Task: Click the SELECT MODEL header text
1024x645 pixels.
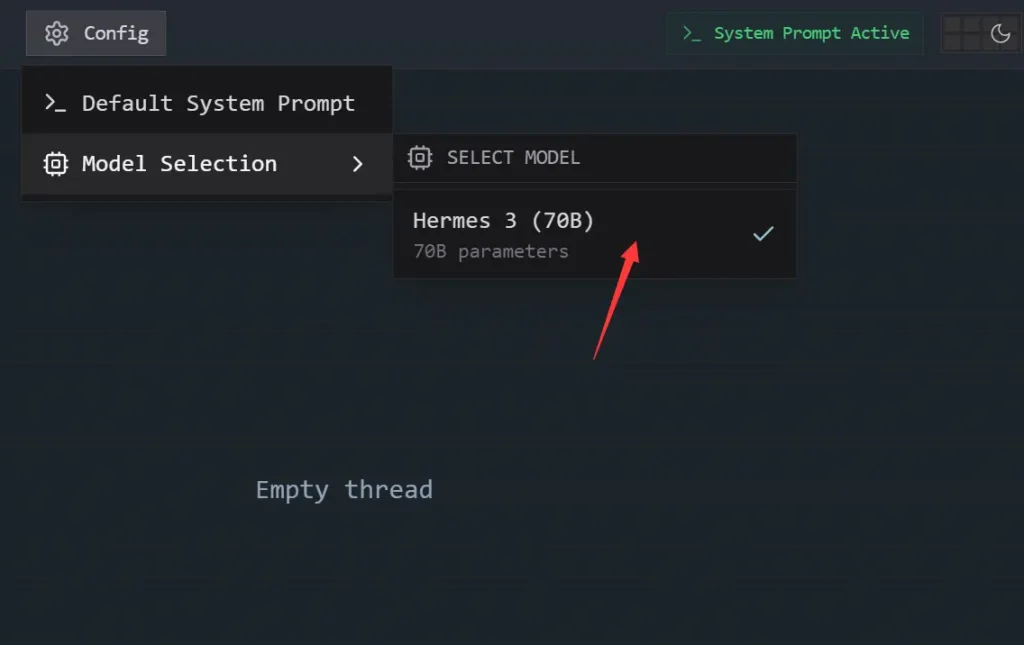Action: [513, 158]
